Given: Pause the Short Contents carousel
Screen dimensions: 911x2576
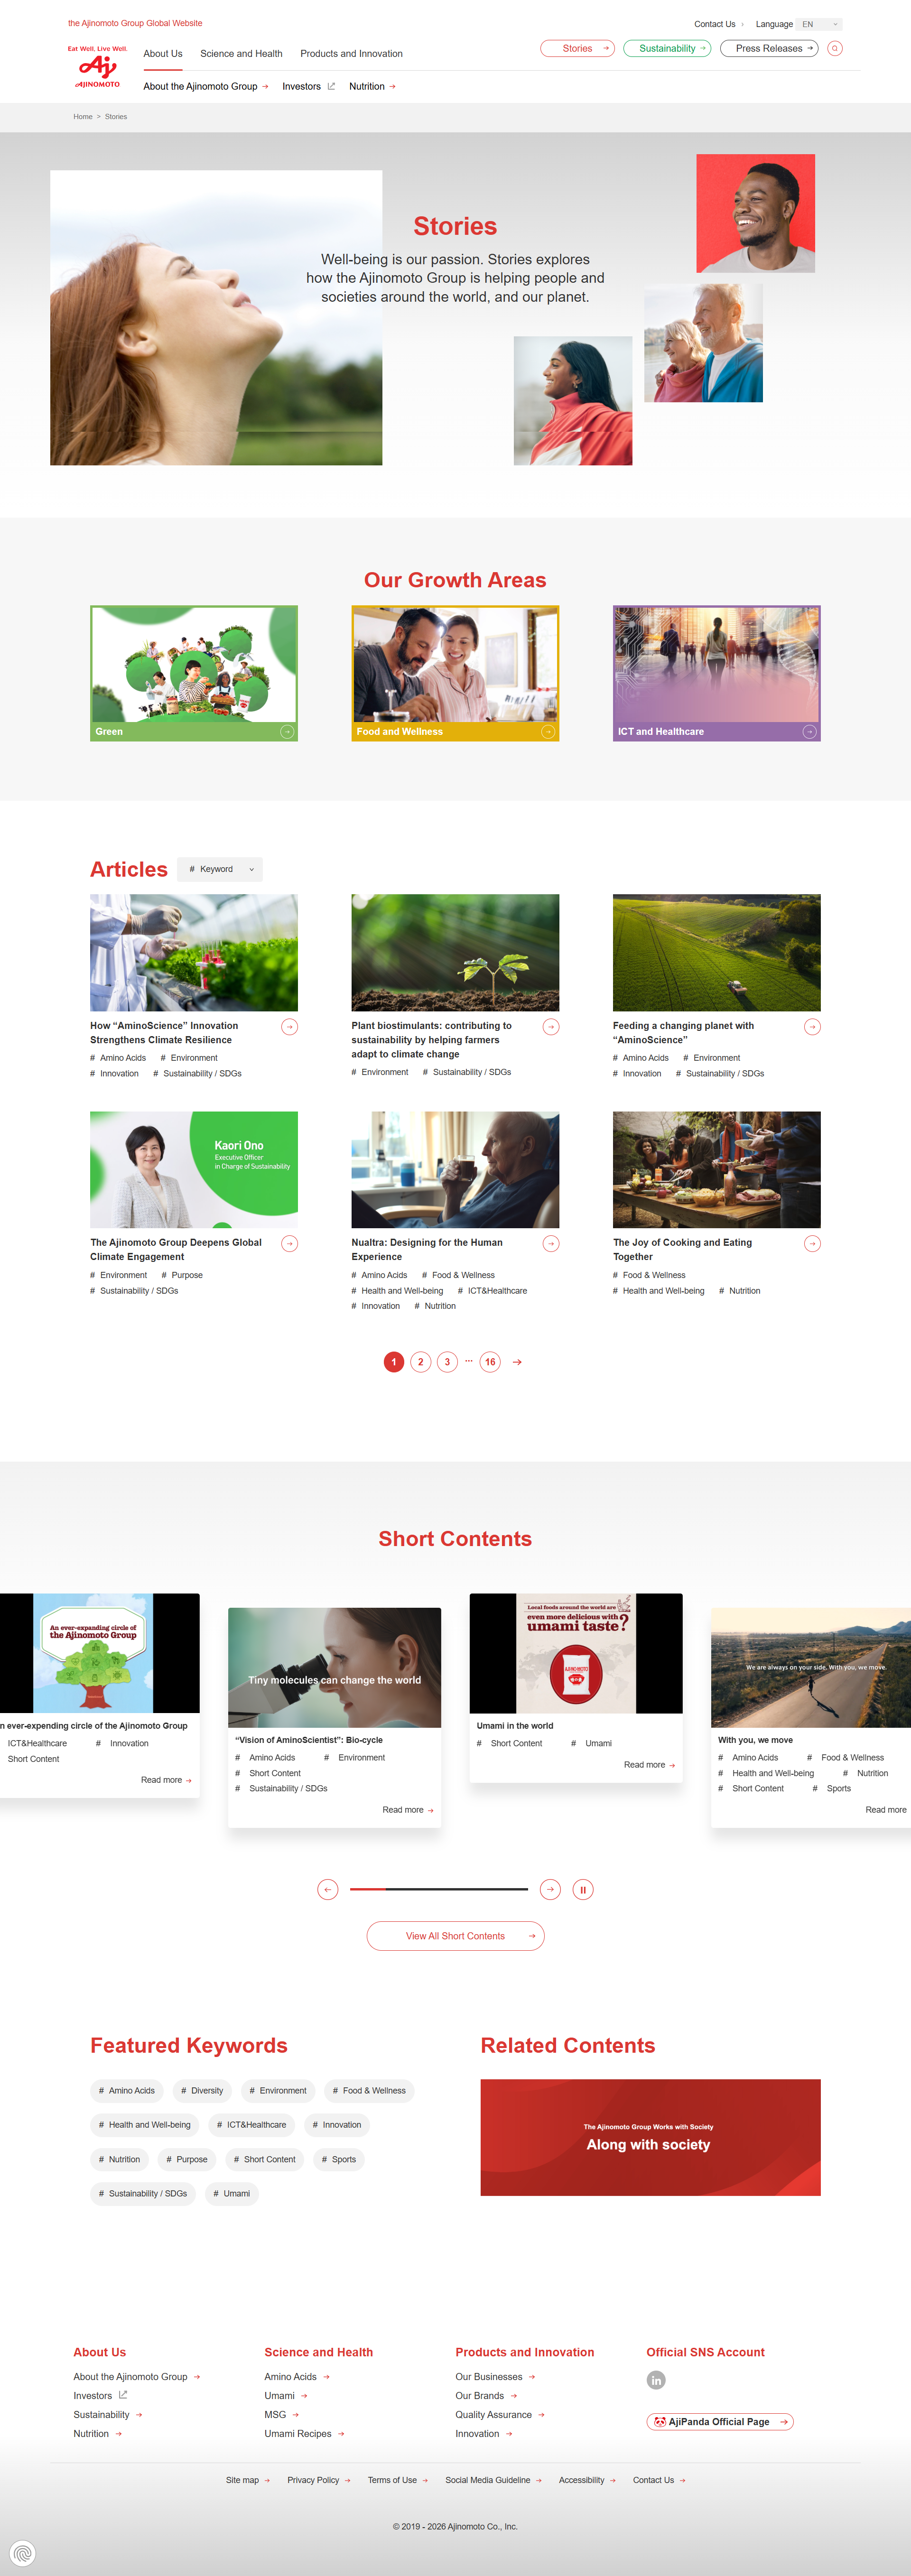Looking at the screenshot, I should click(583, 1889).
